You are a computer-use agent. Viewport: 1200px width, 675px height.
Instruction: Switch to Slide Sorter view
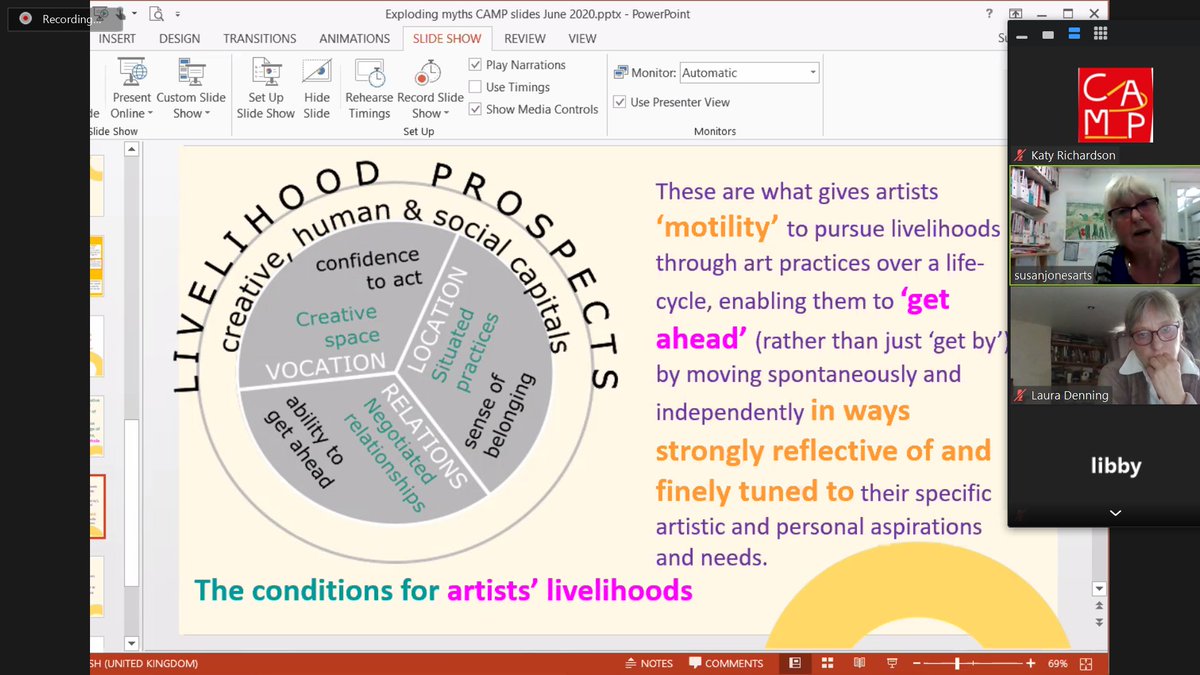tap(828, 663)
